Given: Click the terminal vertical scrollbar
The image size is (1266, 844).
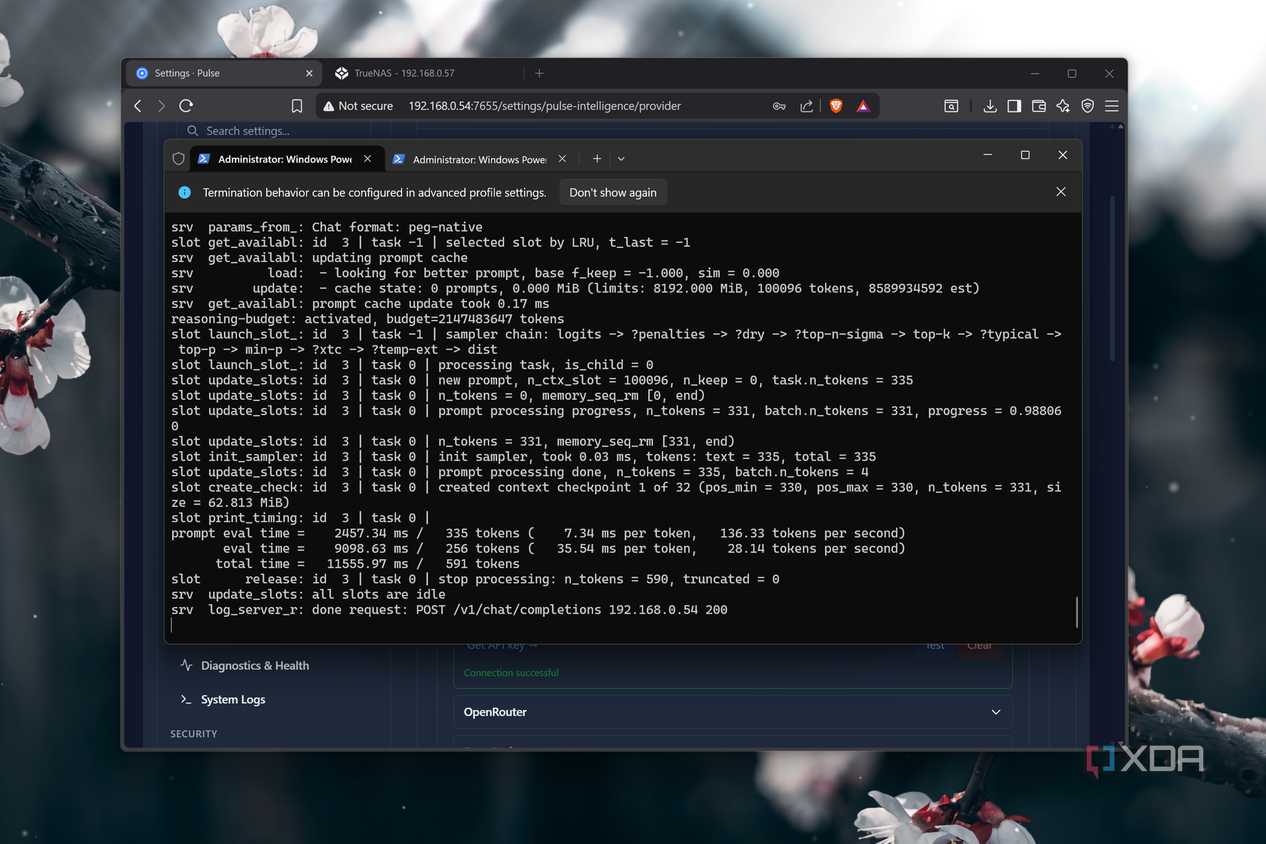Looking at the screenshot, I should tap(1076, 612).
